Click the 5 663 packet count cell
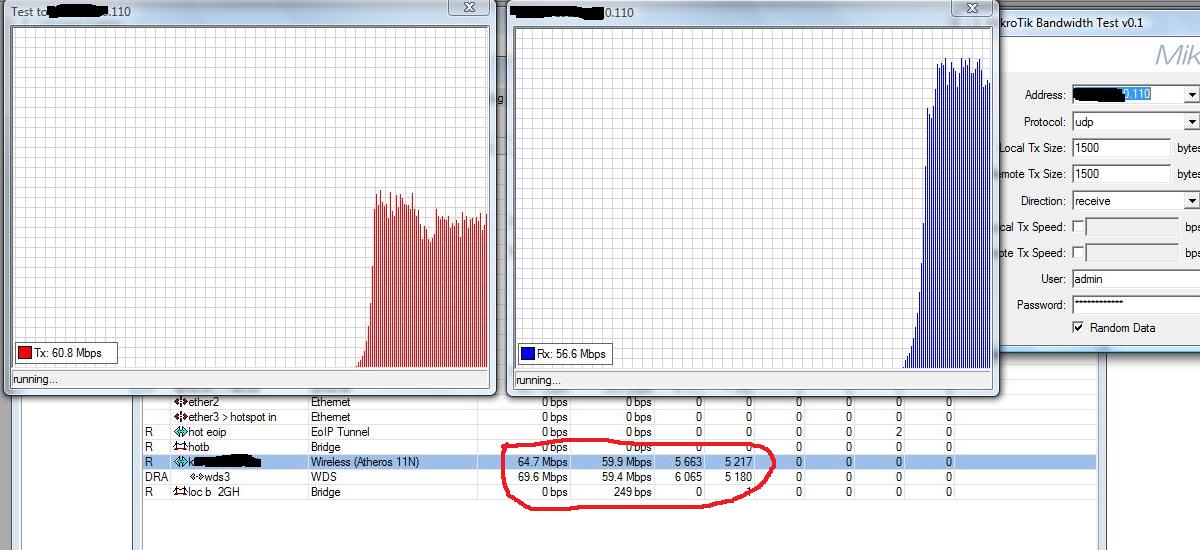The width and height of the screenshot is (1200, 550). point(688,462)
